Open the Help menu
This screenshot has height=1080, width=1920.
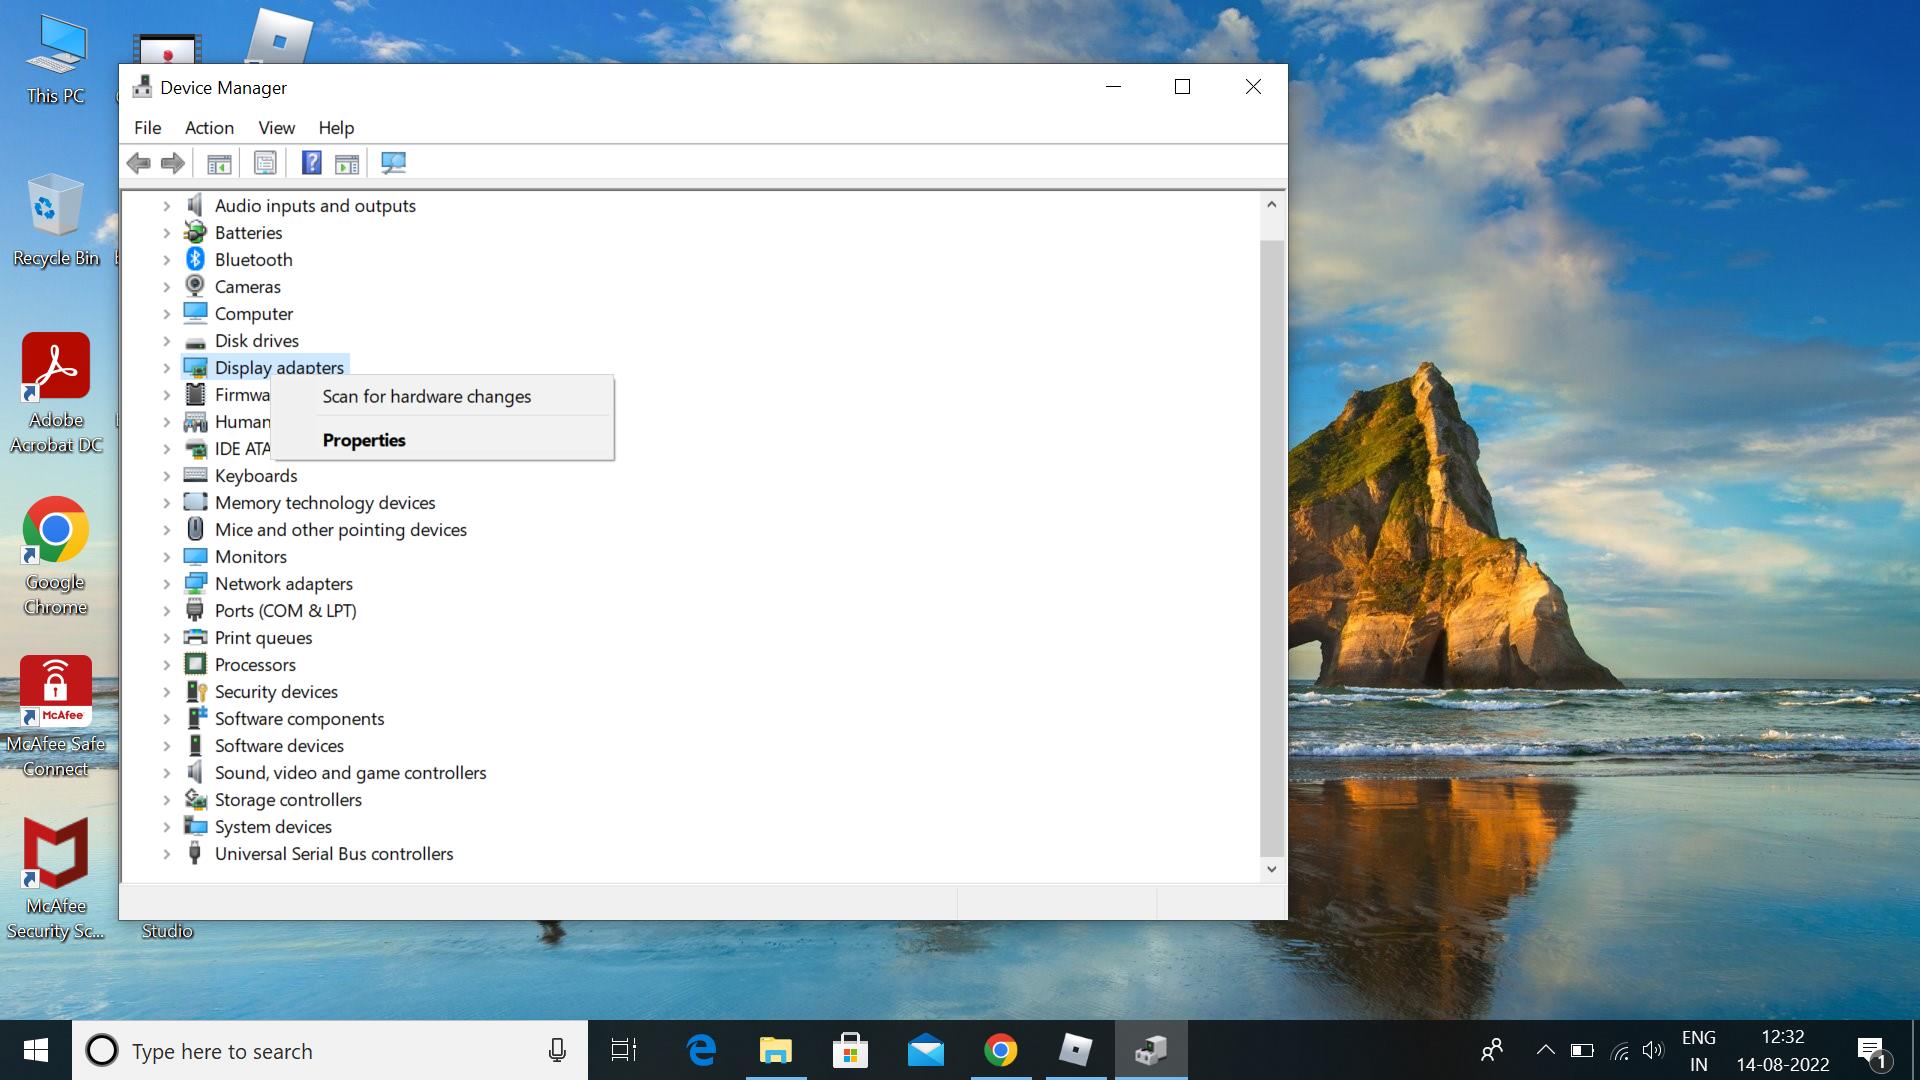pos(336,127)
